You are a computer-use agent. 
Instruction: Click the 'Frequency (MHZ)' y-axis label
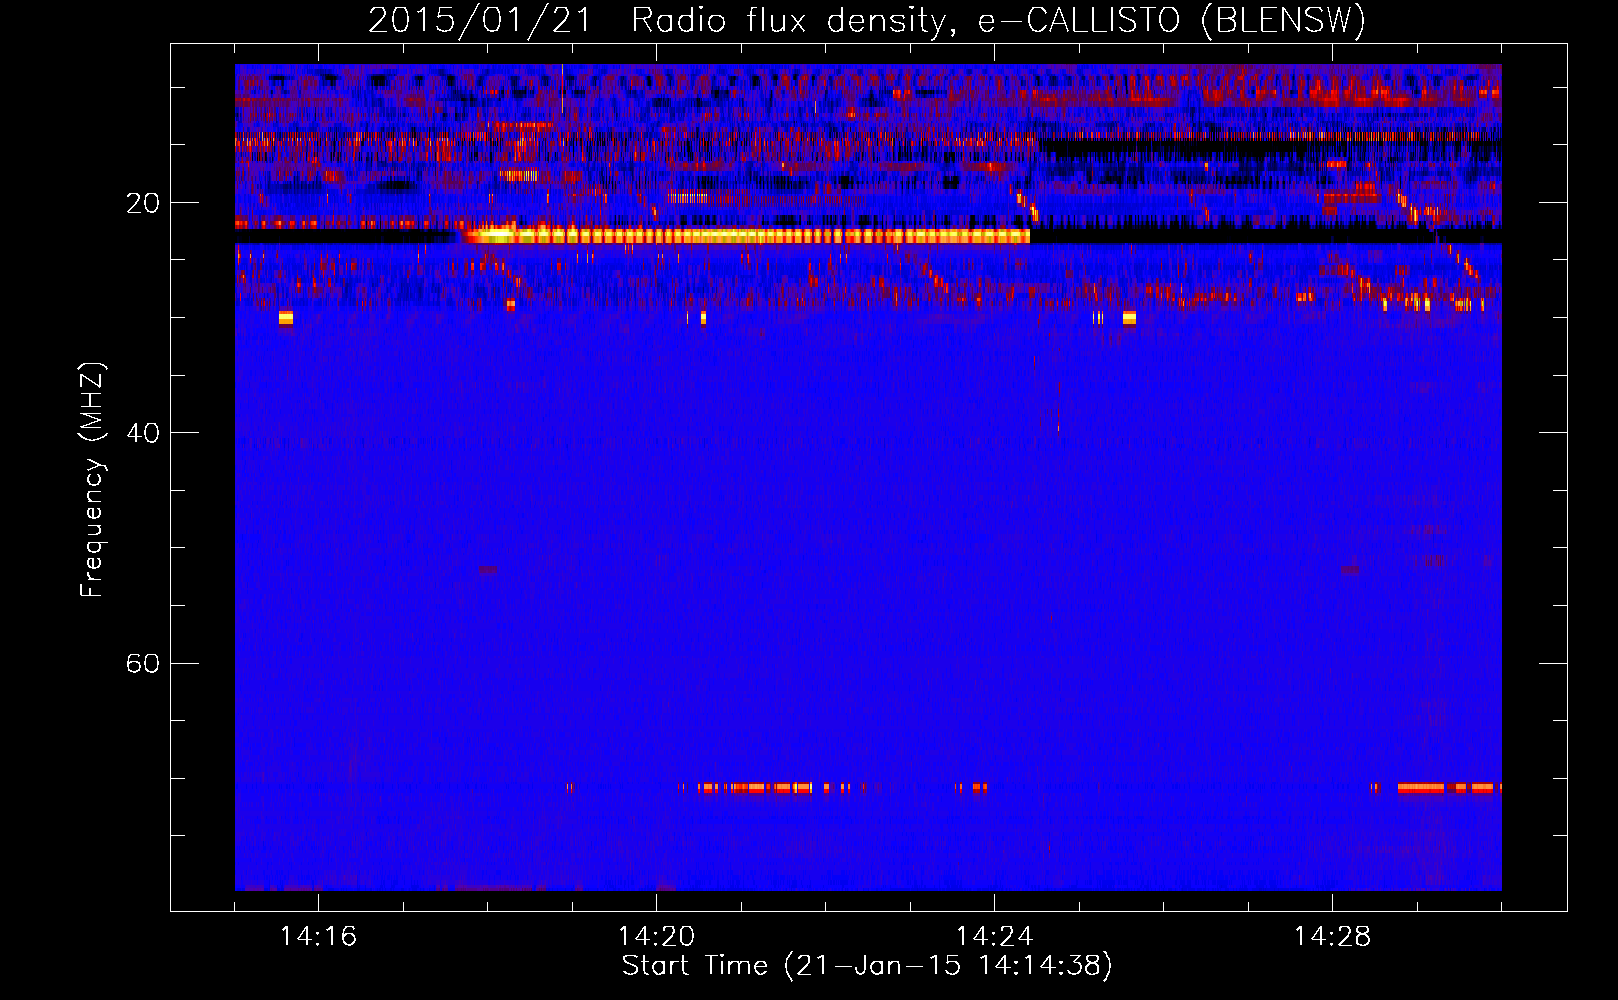point(92,480)
